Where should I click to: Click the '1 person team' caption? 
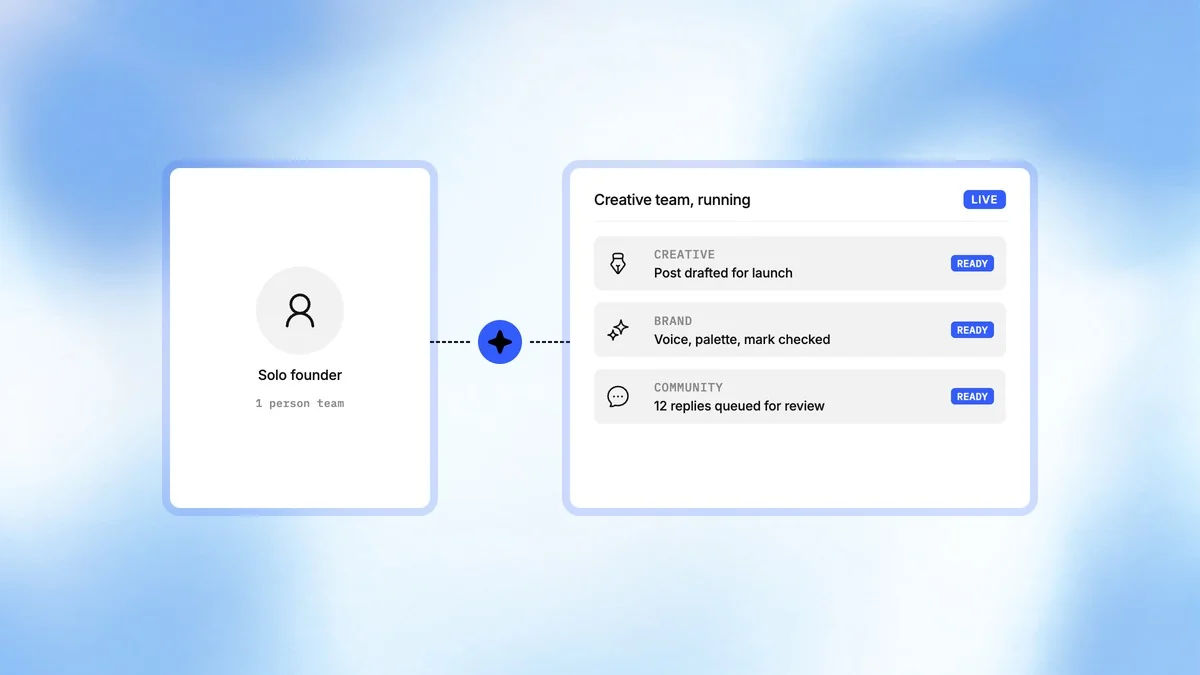pos(300,403)
